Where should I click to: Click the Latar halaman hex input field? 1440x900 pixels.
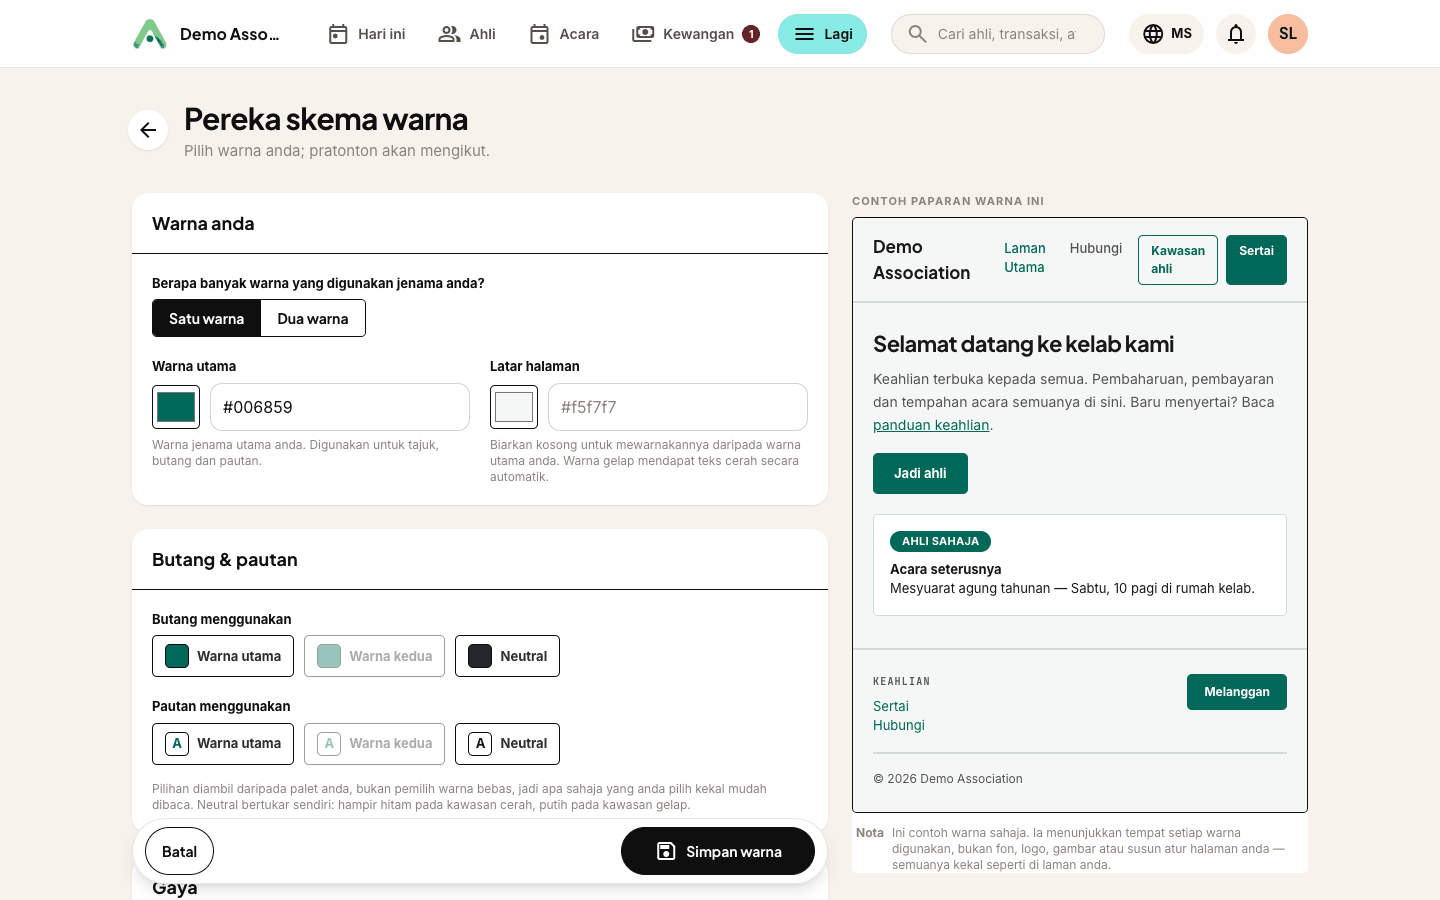tap(678, 407)
